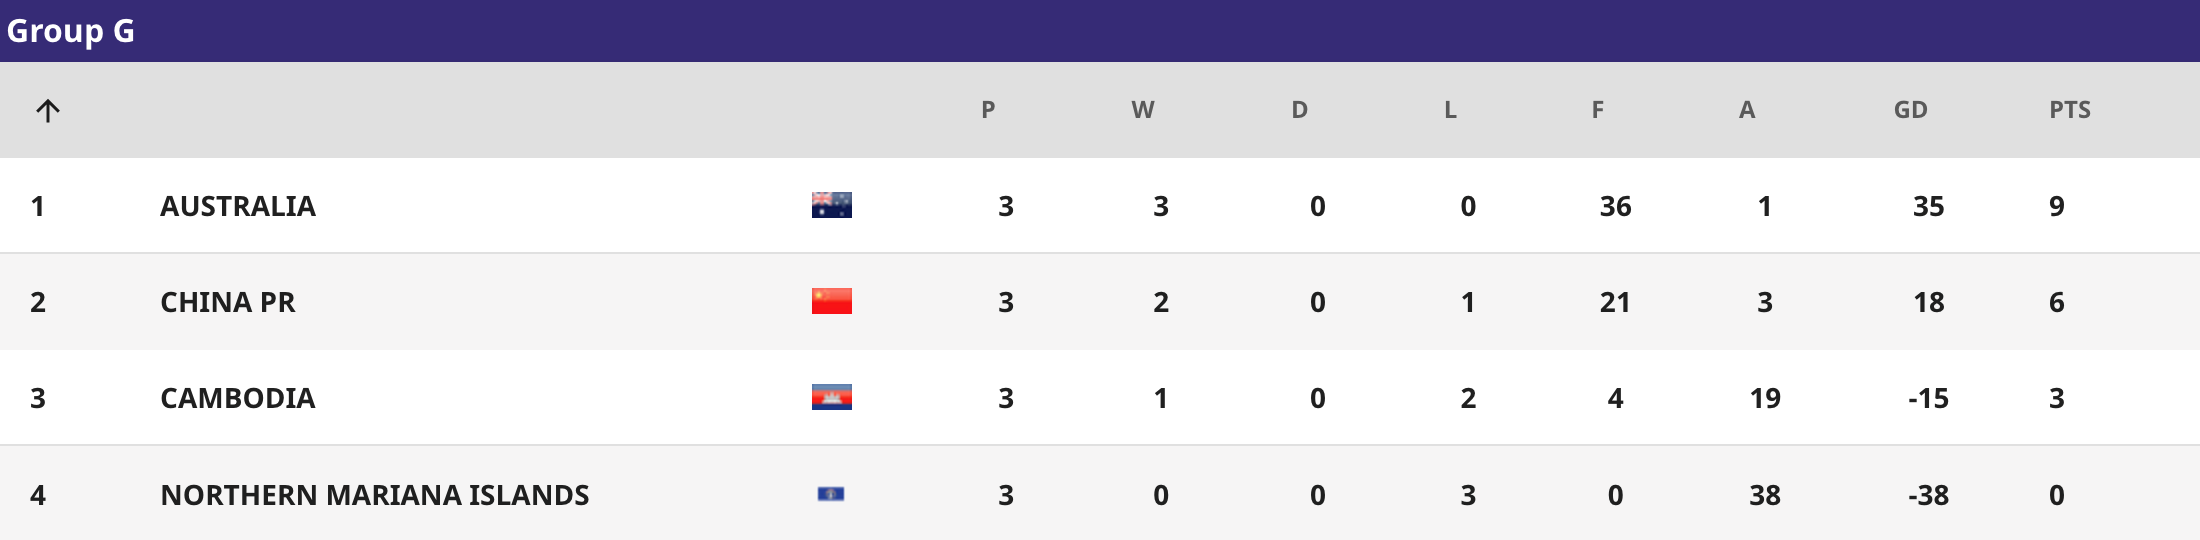2200x540 pixels.
Task: Click the China PR flag icon
Action: pos(831,301)
